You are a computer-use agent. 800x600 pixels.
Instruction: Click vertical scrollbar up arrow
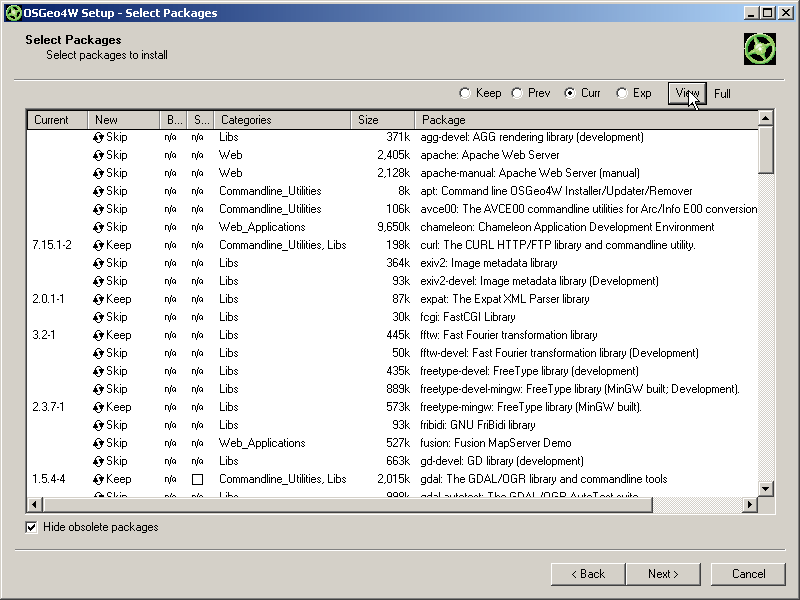pos(765,118)
